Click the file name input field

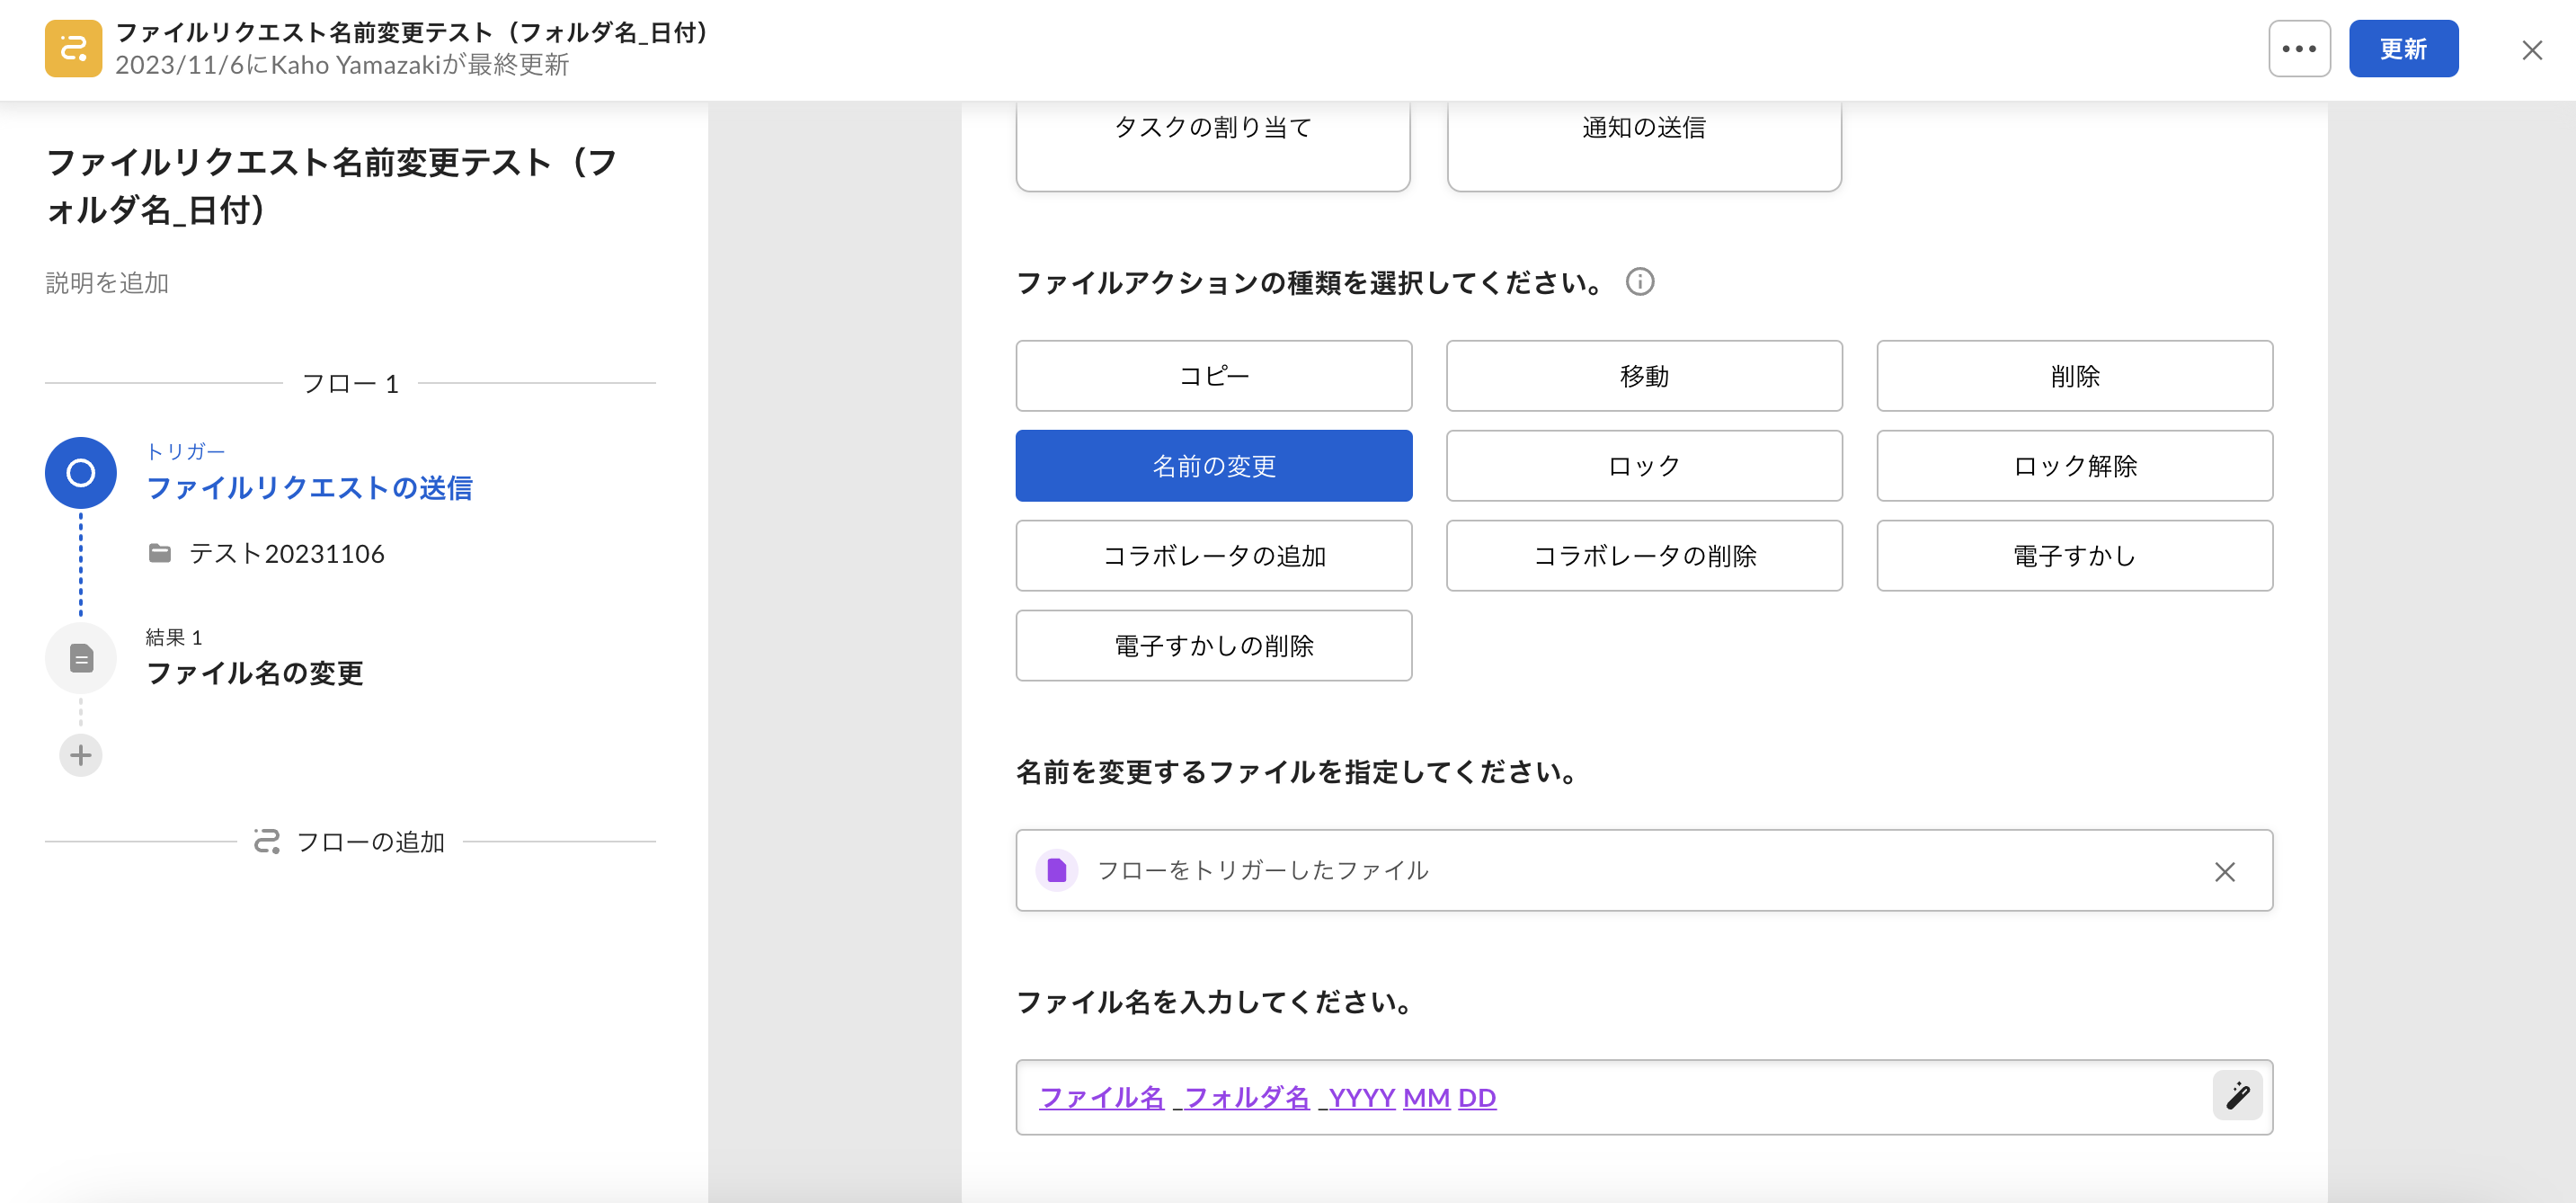click(1644, 1097)
